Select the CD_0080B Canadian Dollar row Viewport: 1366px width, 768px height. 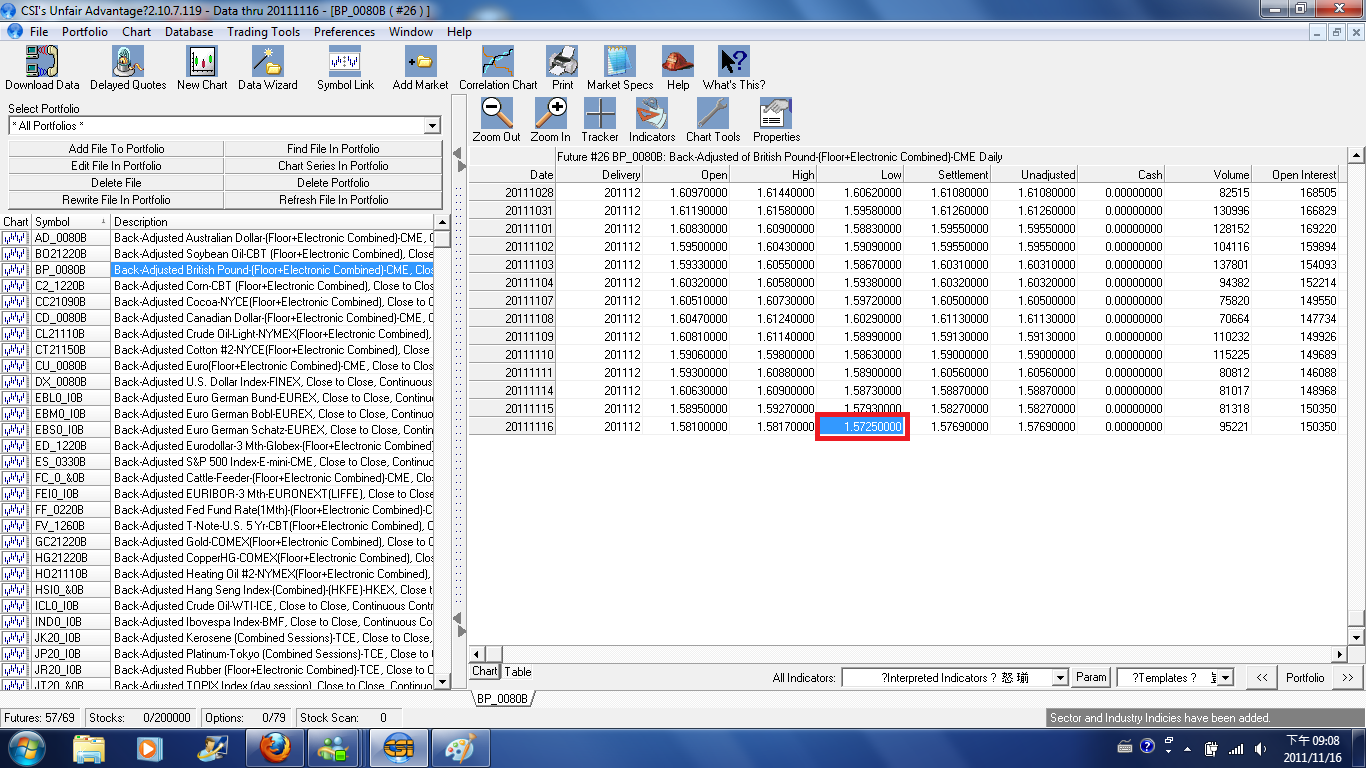coord(217,318)
